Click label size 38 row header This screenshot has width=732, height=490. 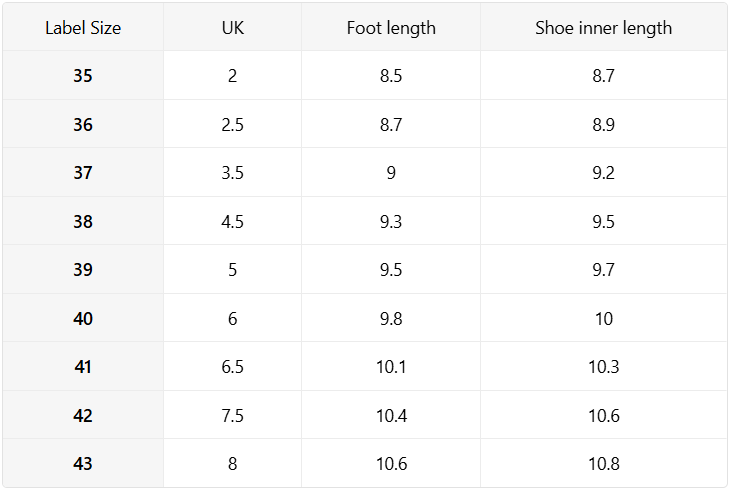click(x=83, y=221)
